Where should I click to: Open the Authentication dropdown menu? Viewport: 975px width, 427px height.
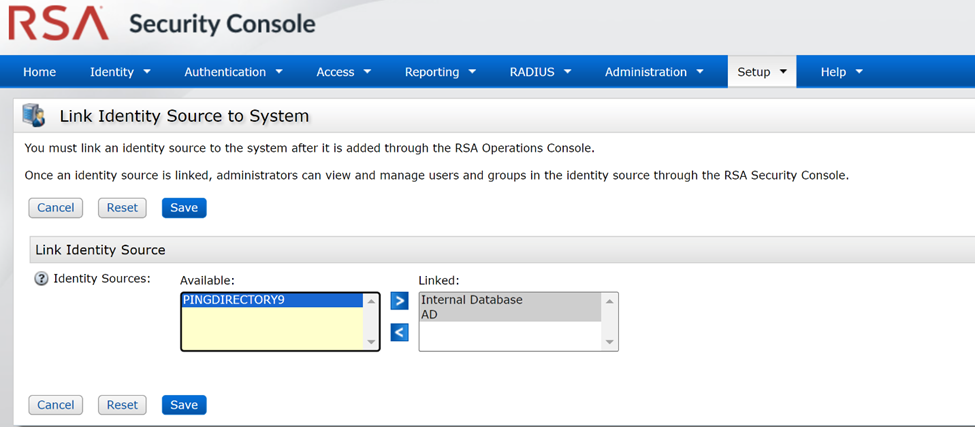[233, 72]
